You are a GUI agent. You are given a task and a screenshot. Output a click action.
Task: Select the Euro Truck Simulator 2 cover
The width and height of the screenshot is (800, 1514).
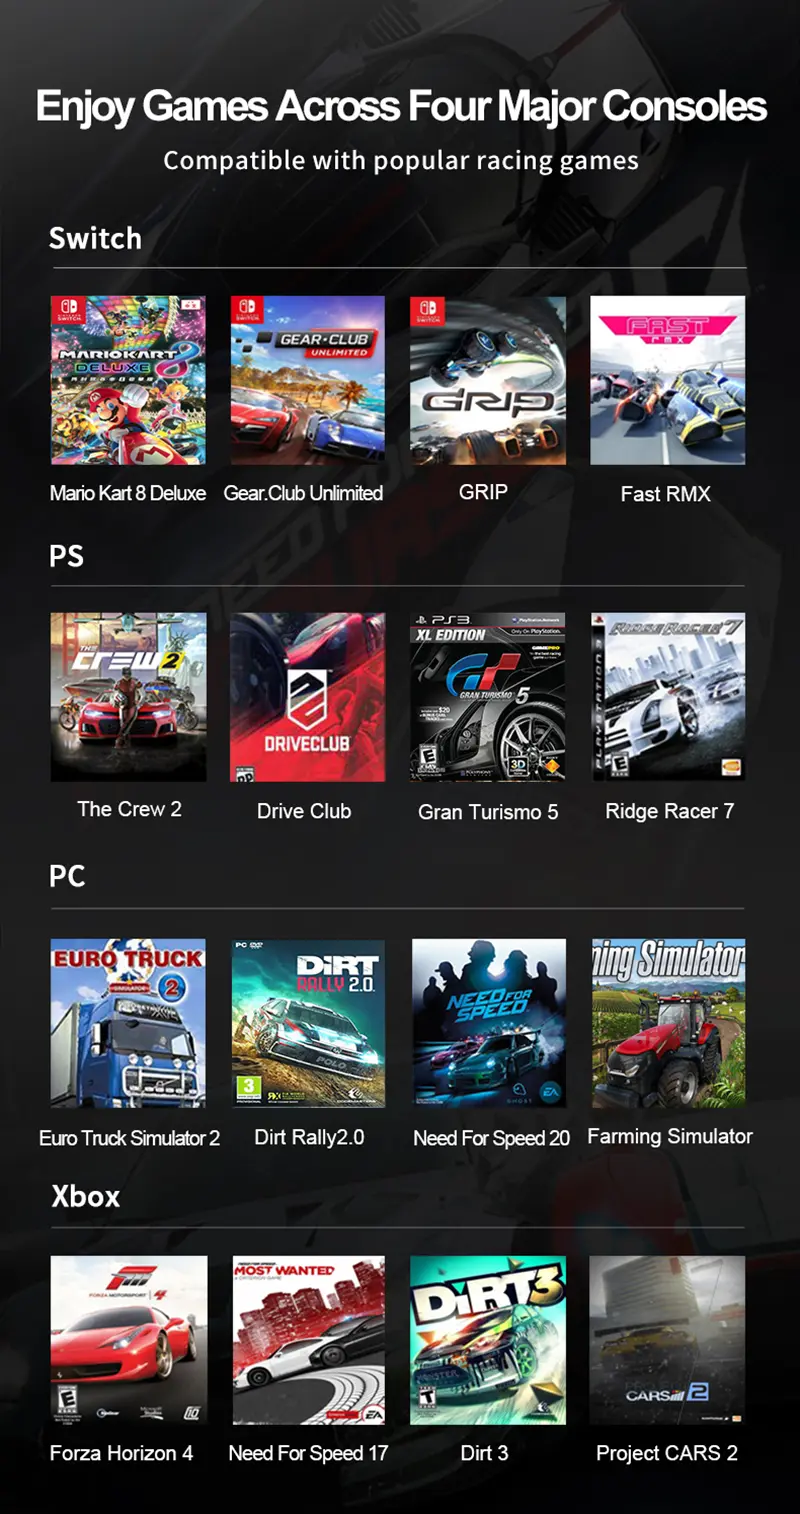128,1023
